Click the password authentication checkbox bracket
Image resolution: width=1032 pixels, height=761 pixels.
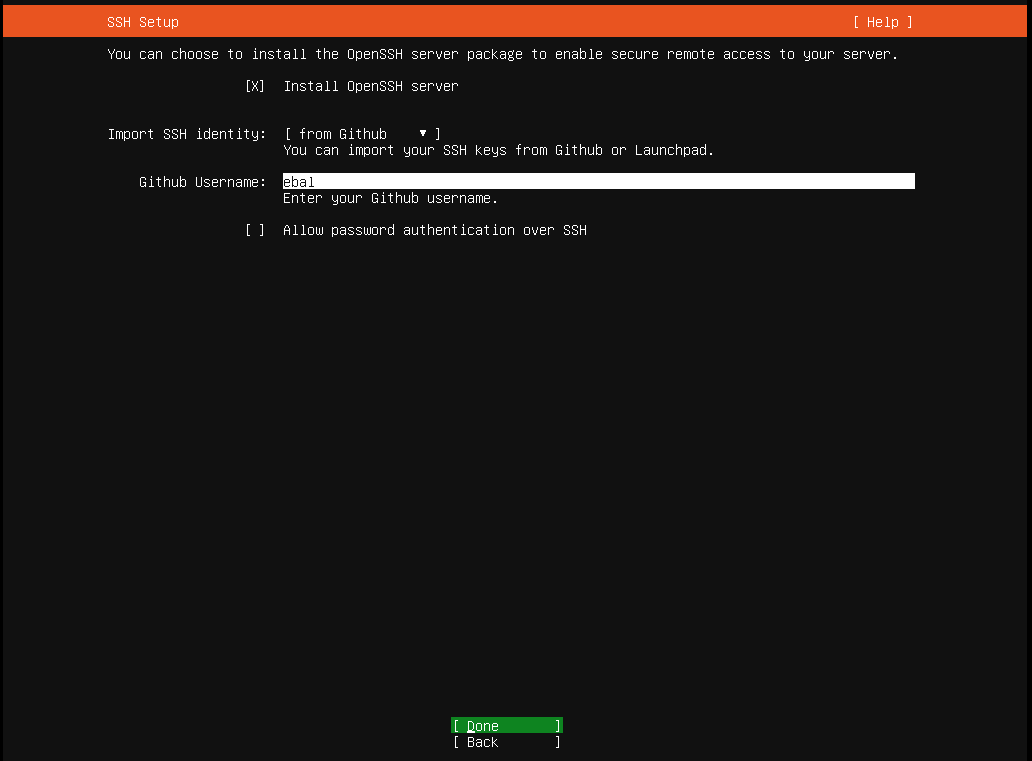(x=255, y=230)
